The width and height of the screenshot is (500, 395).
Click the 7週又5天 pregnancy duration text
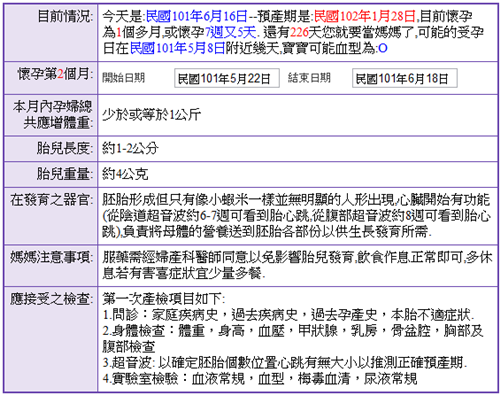230,32
